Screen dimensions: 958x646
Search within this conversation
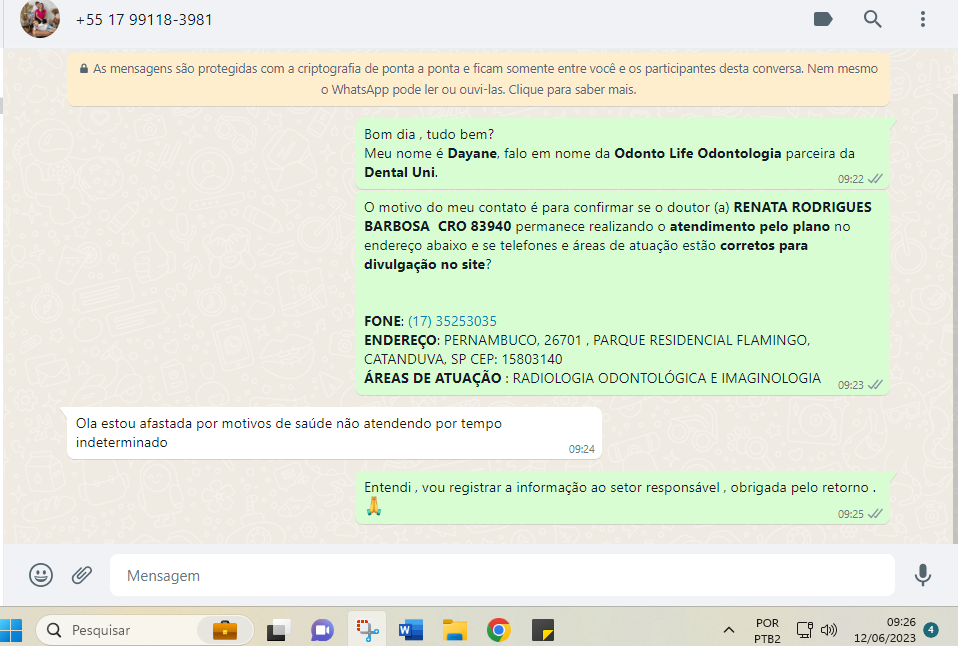coord(873,19)
